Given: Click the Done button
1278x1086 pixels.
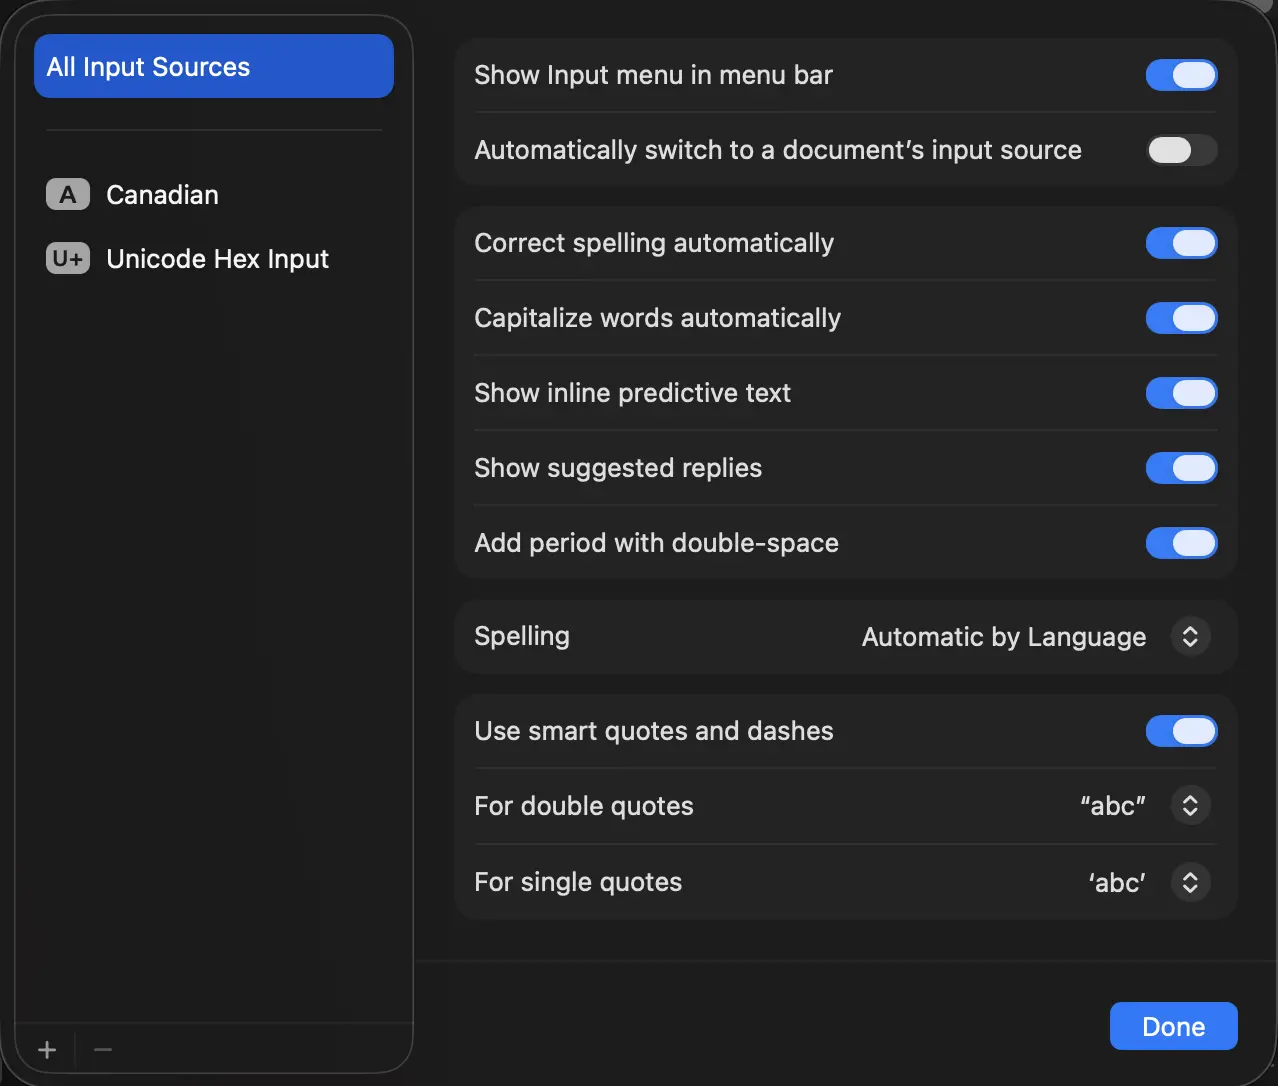Looking at the screenshot, I should click(x=1173, y=1026).
